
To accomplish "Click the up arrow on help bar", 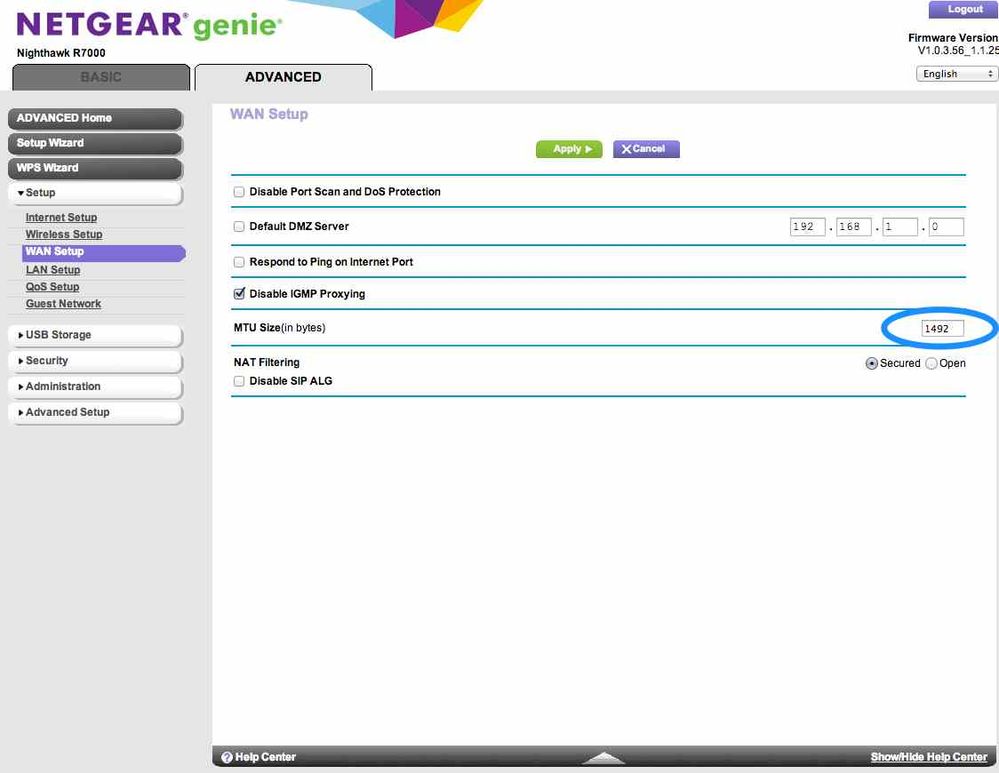I will (x=603, y=759).
